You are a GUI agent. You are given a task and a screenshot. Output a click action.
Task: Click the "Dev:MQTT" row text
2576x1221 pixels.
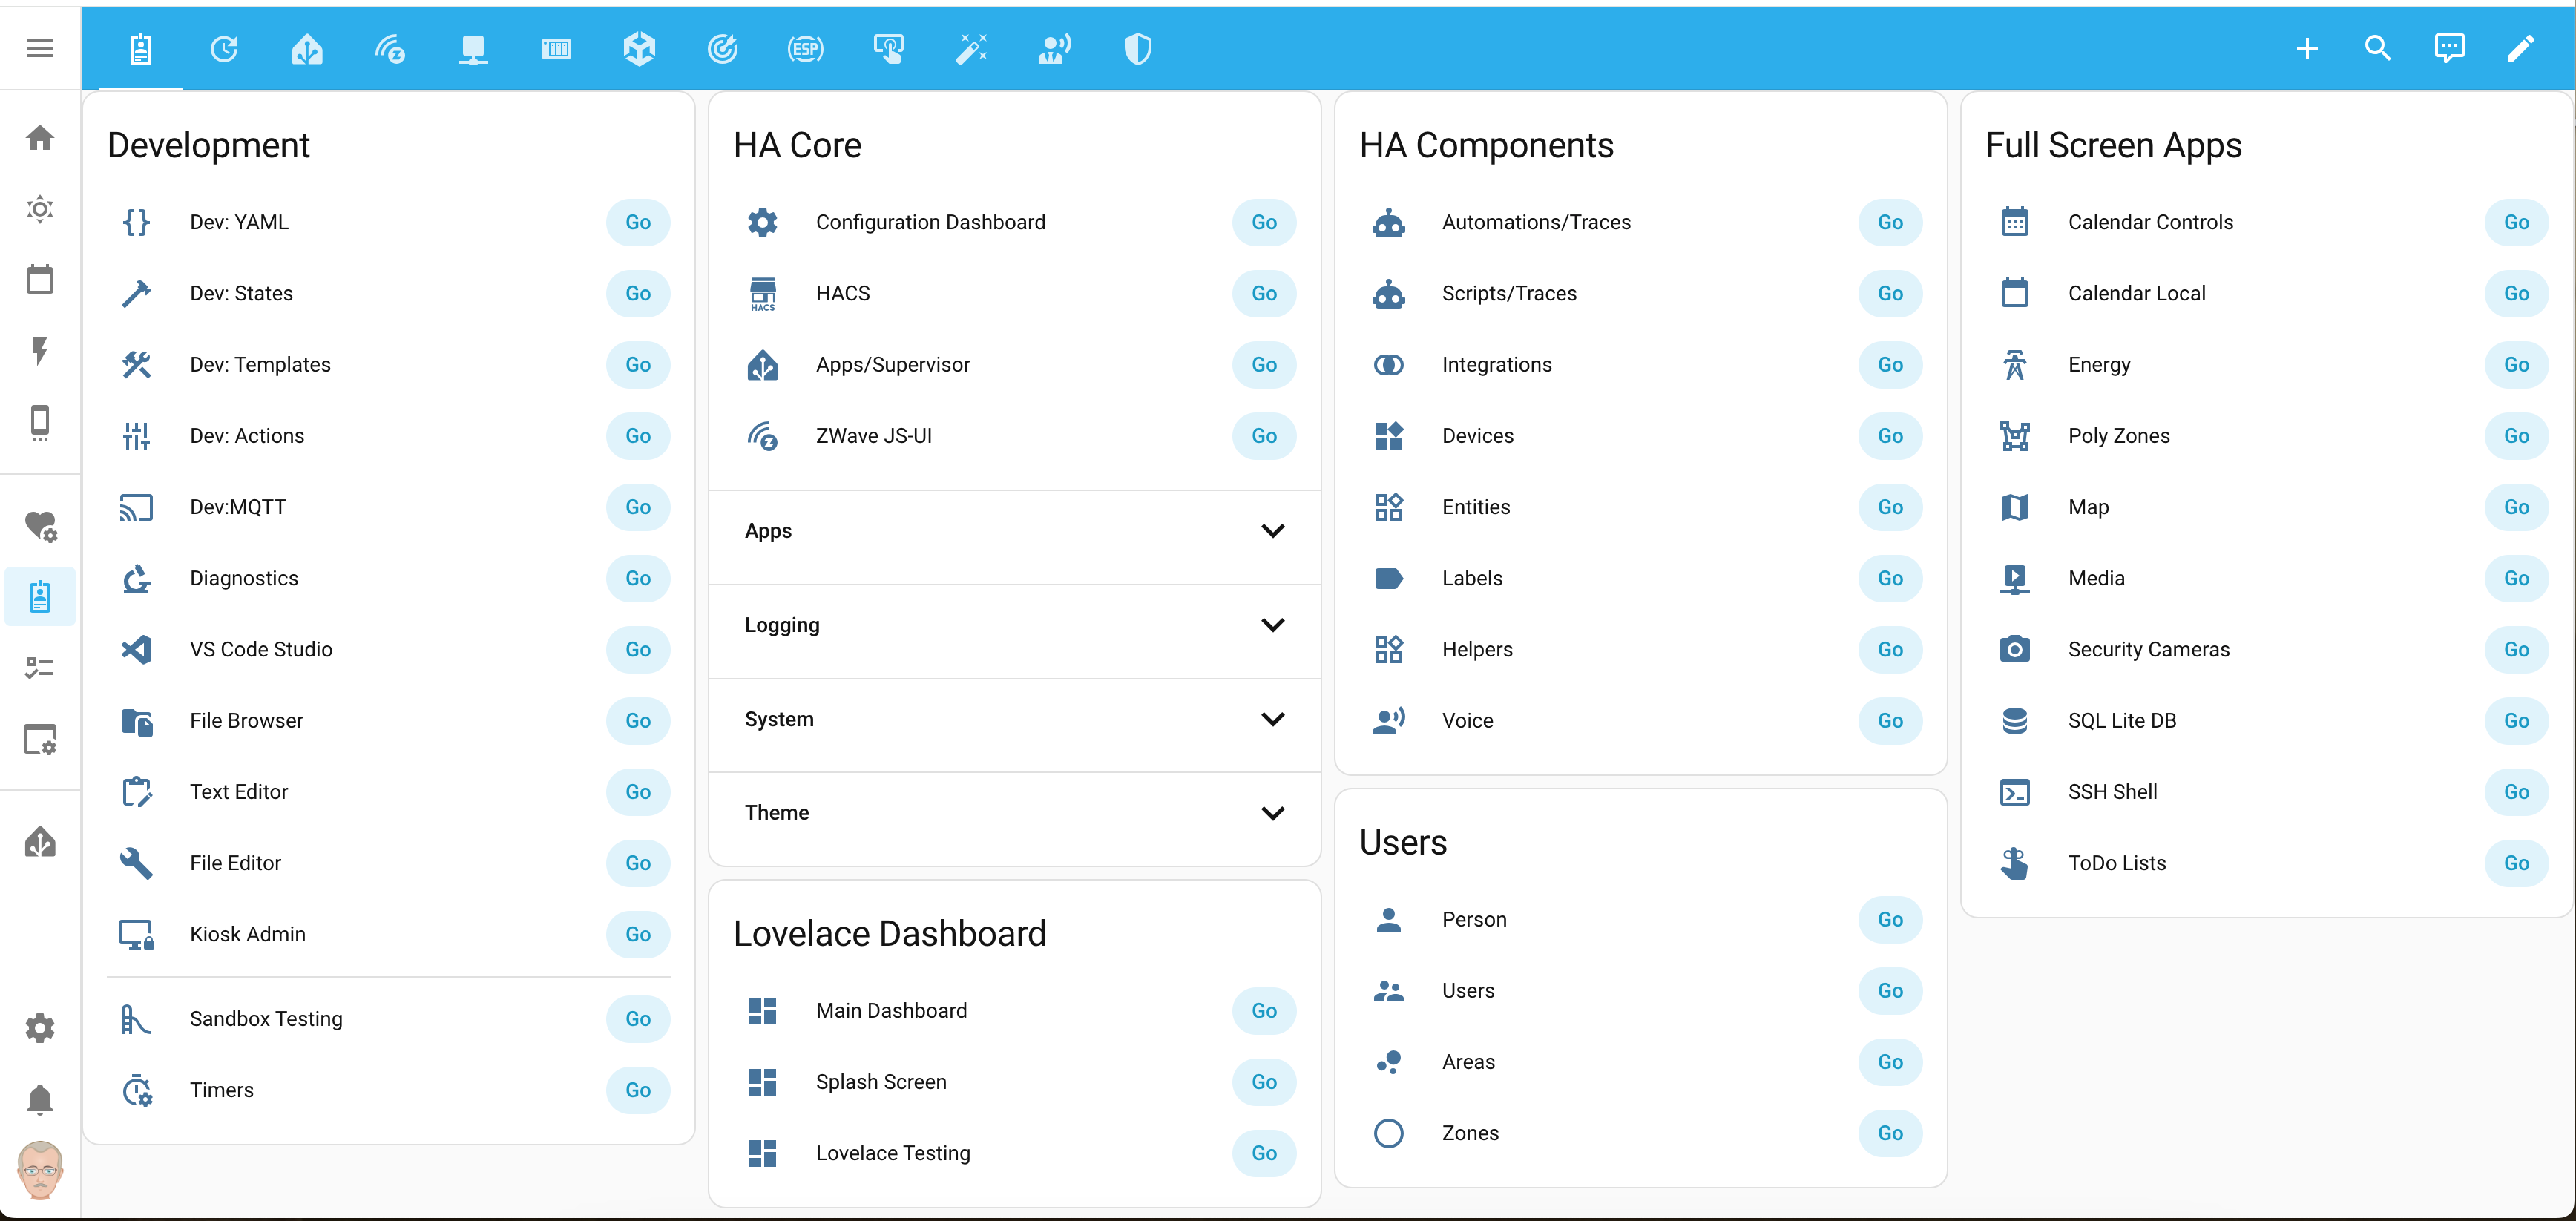tap(238, 508)
